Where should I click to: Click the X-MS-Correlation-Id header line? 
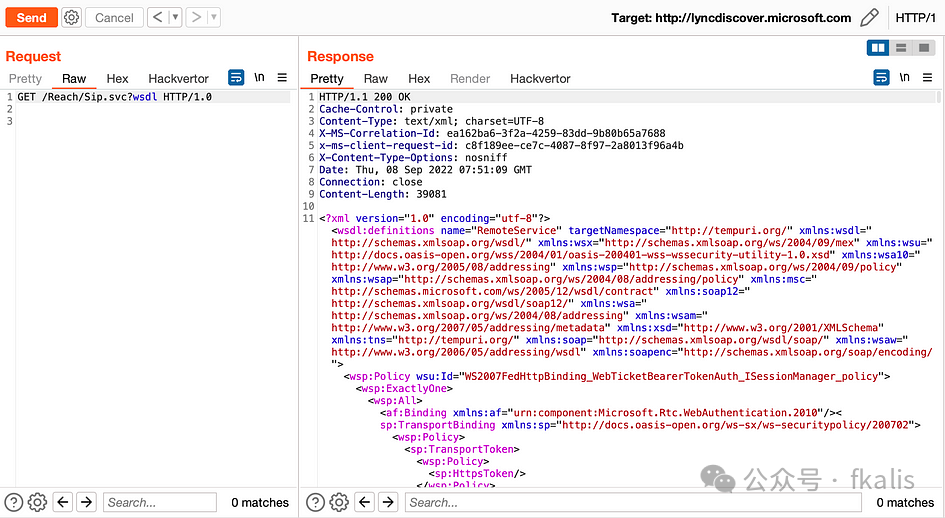click(x=492, y=133)
